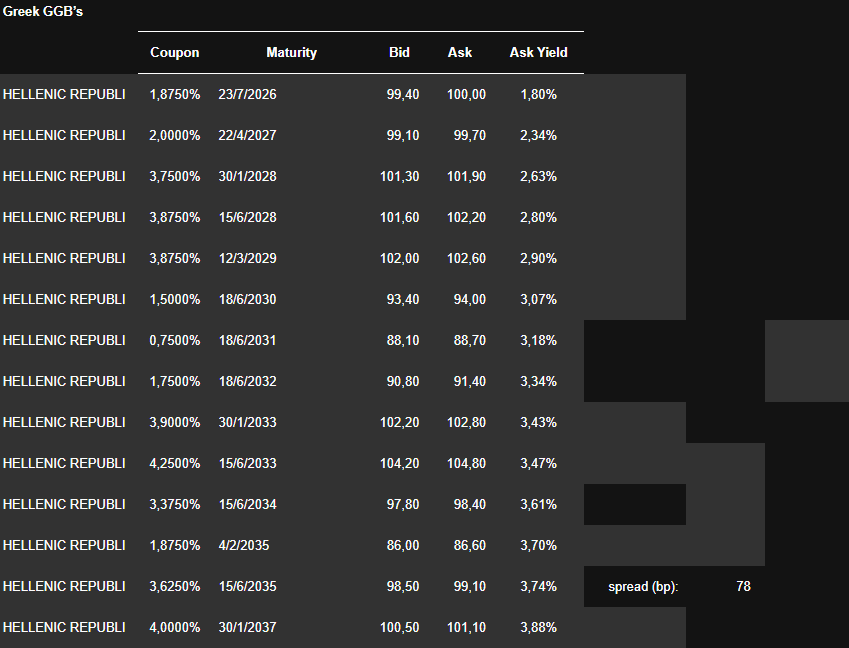This screenshot has width=849, height=648.
Task: Select the 30/1/2028 maturity cell
Action: (247, 176)
